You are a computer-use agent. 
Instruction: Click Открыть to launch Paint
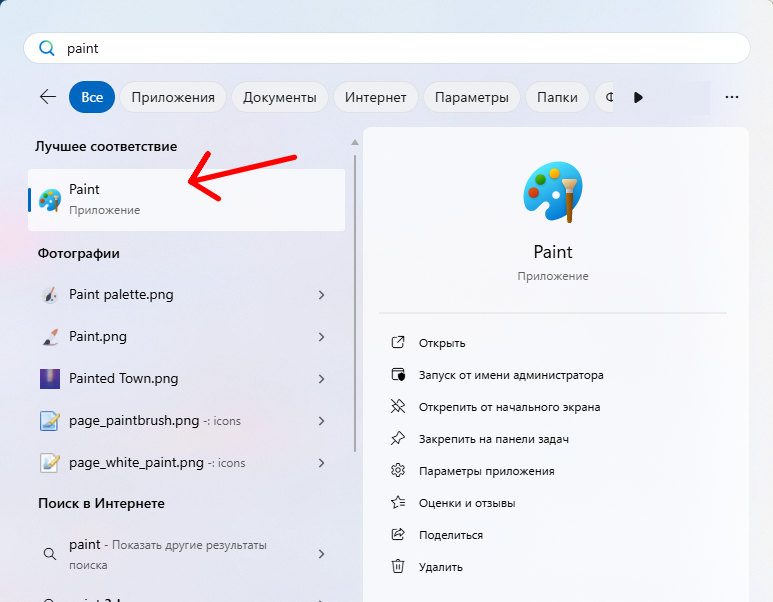click(x=442, y=343)
